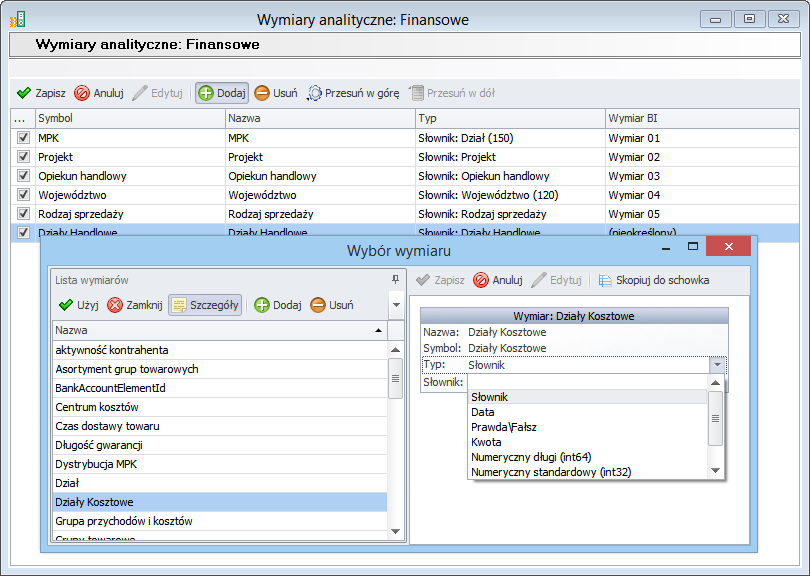This screenshot has height=576, width=810.
Task: Click Zapisz in the main Finansowe toolbar
Action: click(x=41, y=93)
